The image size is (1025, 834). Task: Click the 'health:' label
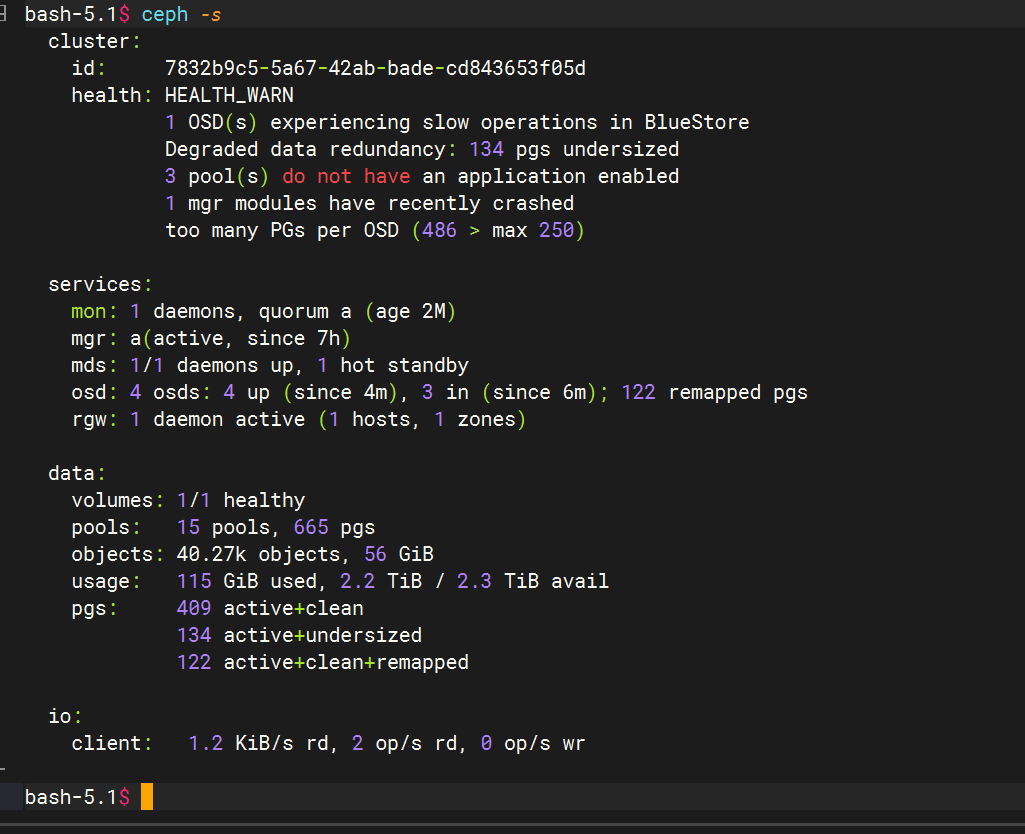pos(112,95)
